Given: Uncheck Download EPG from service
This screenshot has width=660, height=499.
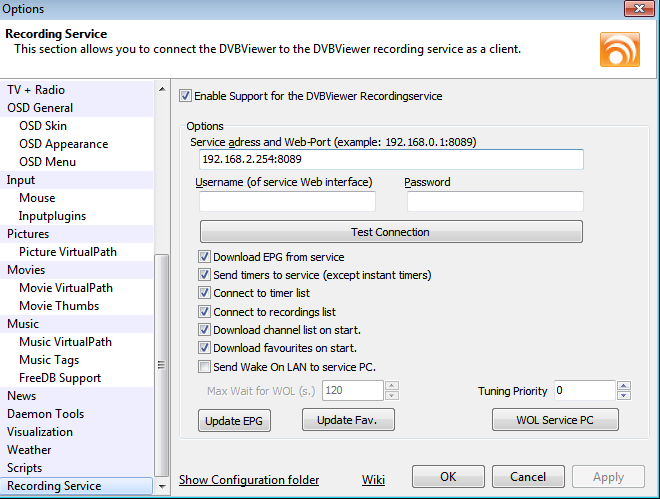Looking at the screenshot, I should 204,257.
